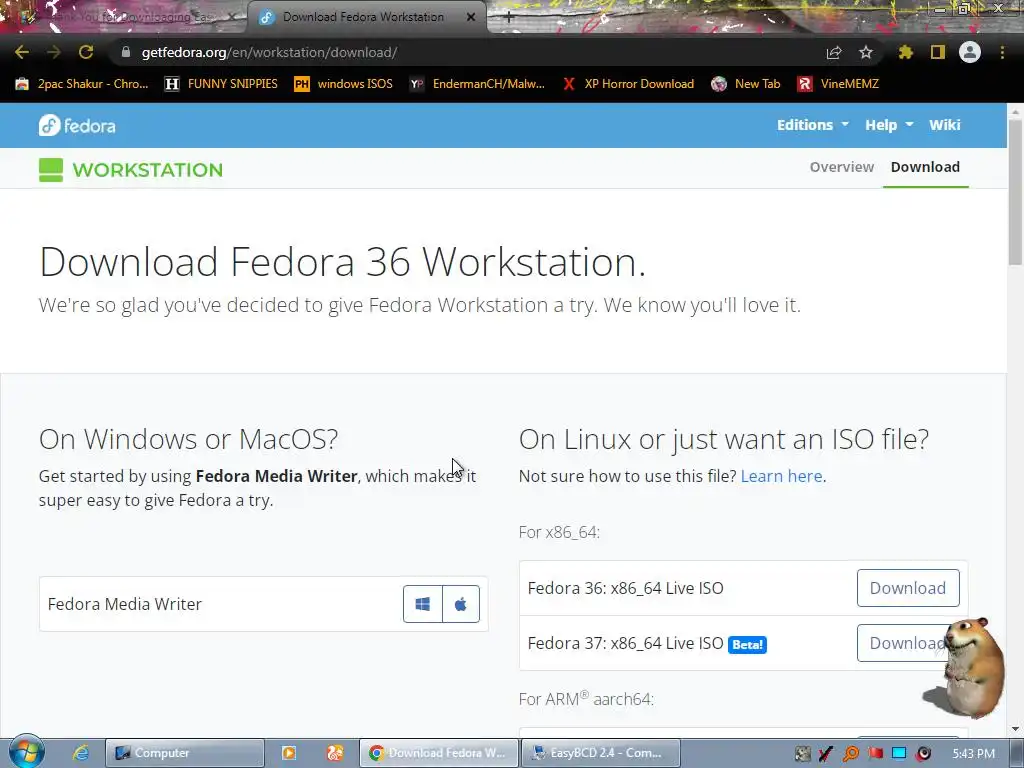1024x768 pixels.
Task: Go back with the browser back arrow
Action: [22, 52]
